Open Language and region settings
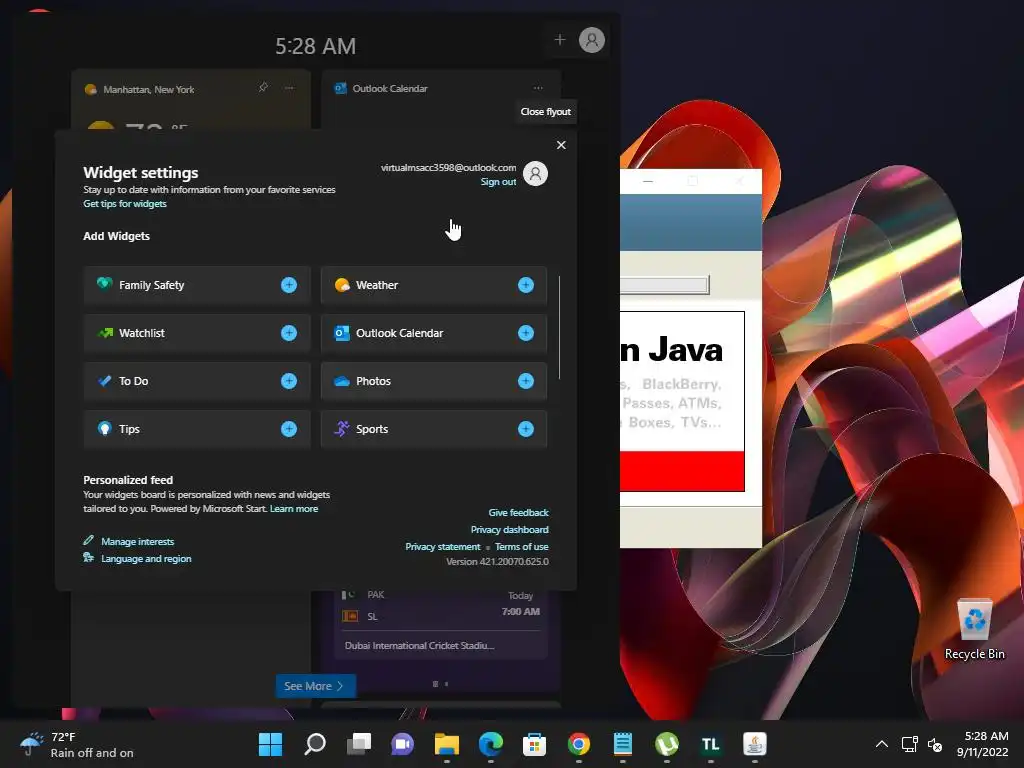Screen dimensions: 1024x768 point(146,558)
